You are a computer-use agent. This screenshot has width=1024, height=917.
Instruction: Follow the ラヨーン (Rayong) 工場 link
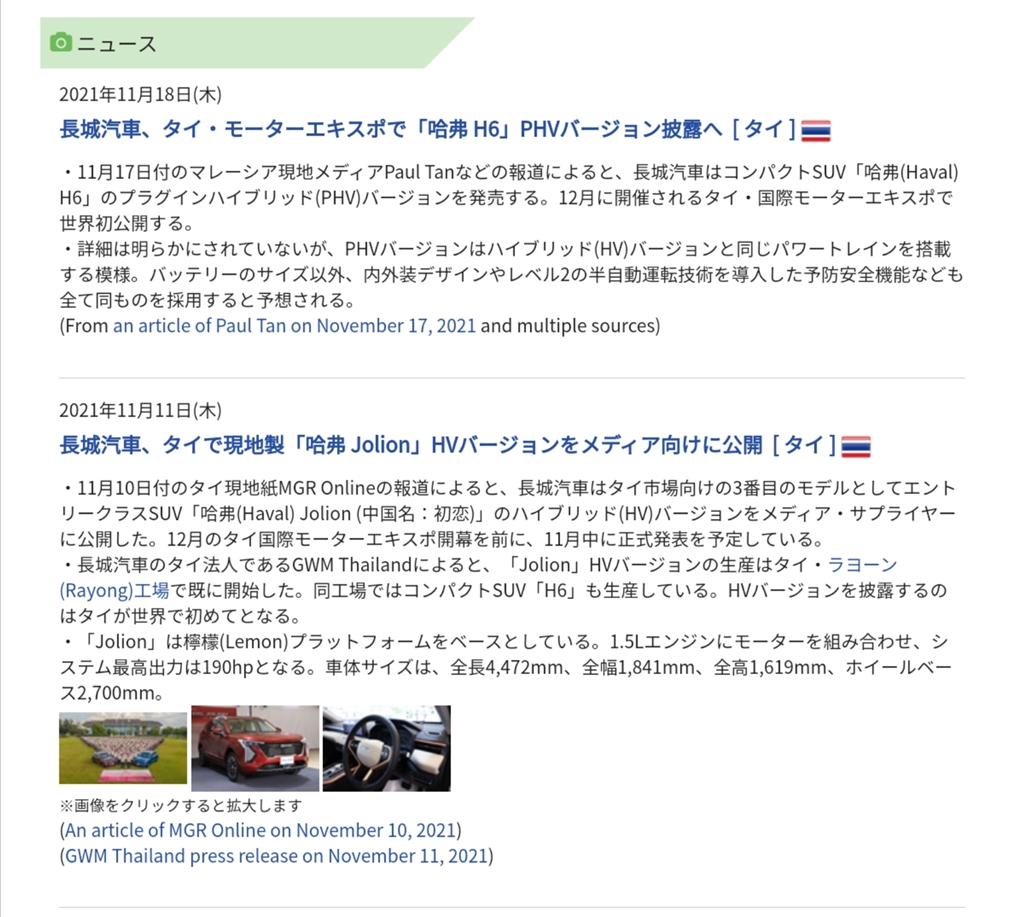[478, 577]
